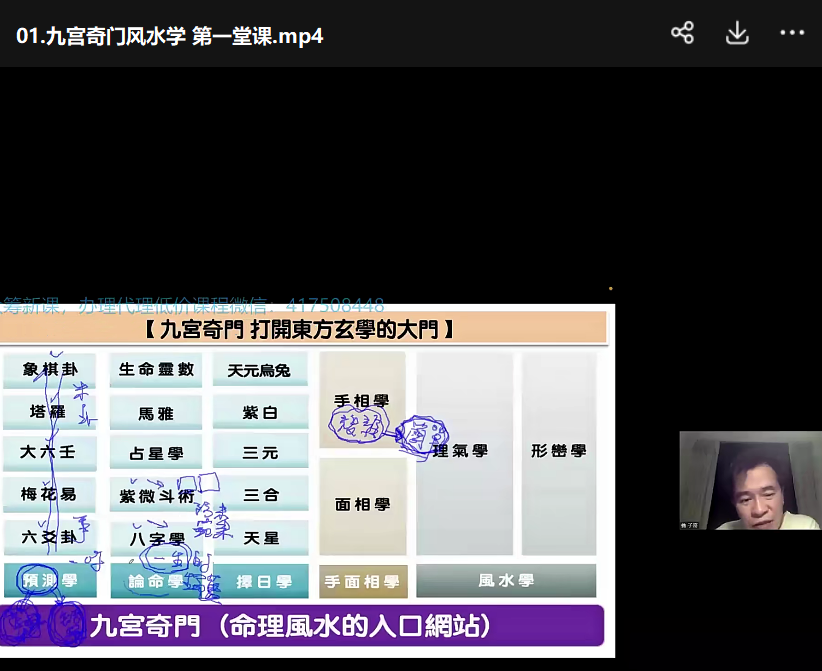Click the video file title text
The image size is (822, 671).
[169, 36]
